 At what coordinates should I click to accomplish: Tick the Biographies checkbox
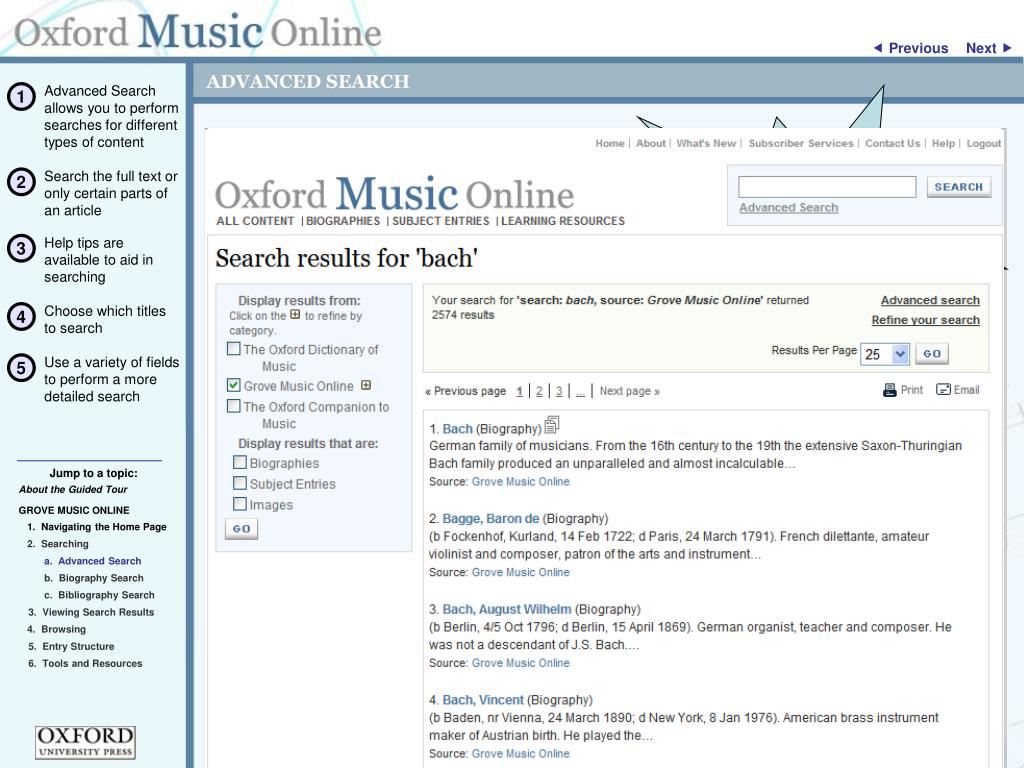[x=240, y=462]
